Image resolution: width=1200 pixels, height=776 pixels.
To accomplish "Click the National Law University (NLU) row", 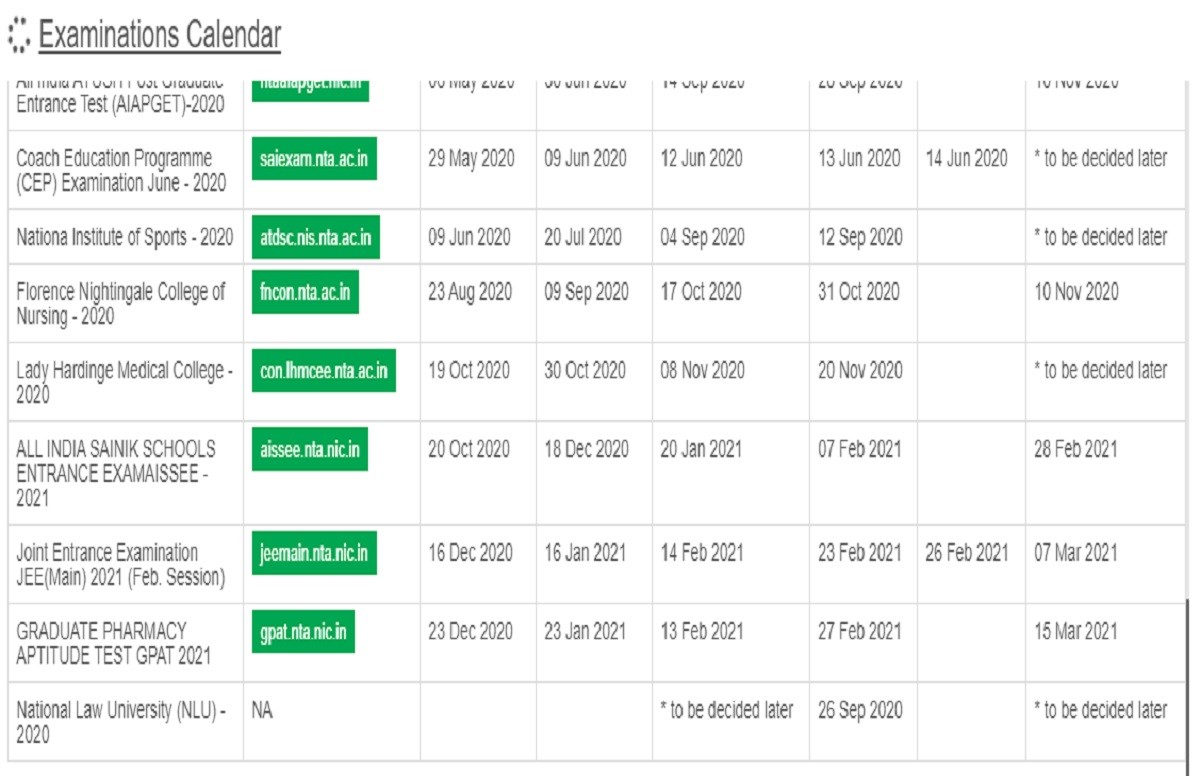I will tap(121, 722).
